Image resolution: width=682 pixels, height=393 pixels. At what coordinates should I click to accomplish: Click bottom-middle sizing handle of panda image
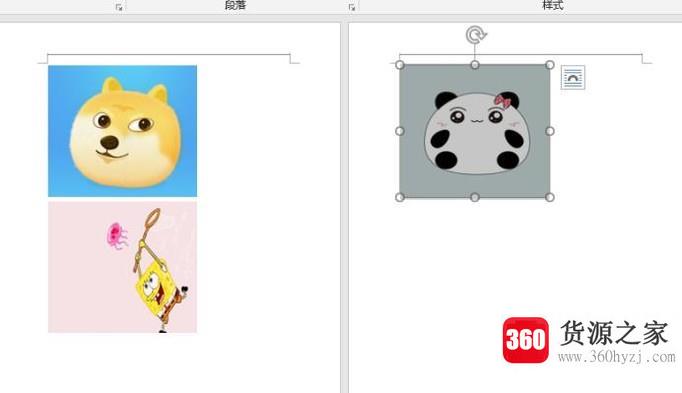pos(475,197)
